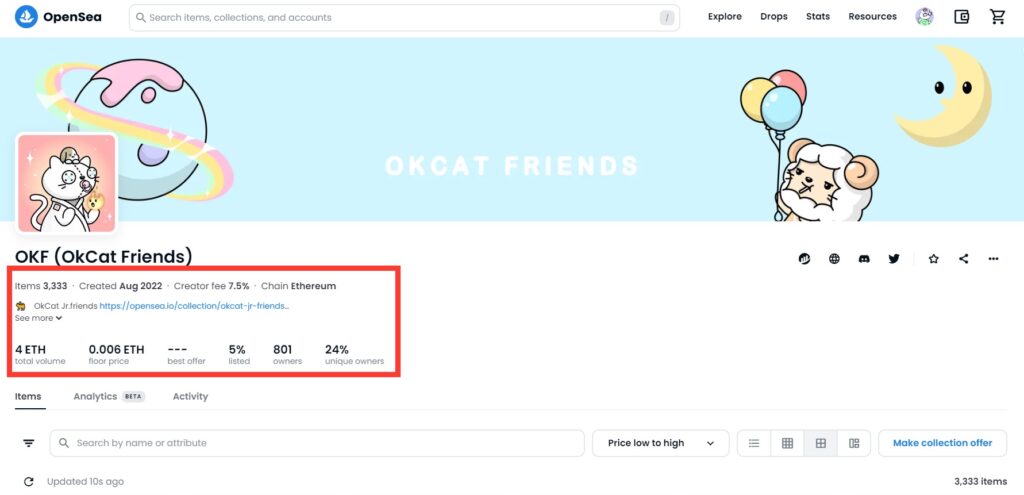This screenshot has height=495, width=1024.
Task: Select the 801 owners stat
Action: pyautogui.click(x=287, y=354)
